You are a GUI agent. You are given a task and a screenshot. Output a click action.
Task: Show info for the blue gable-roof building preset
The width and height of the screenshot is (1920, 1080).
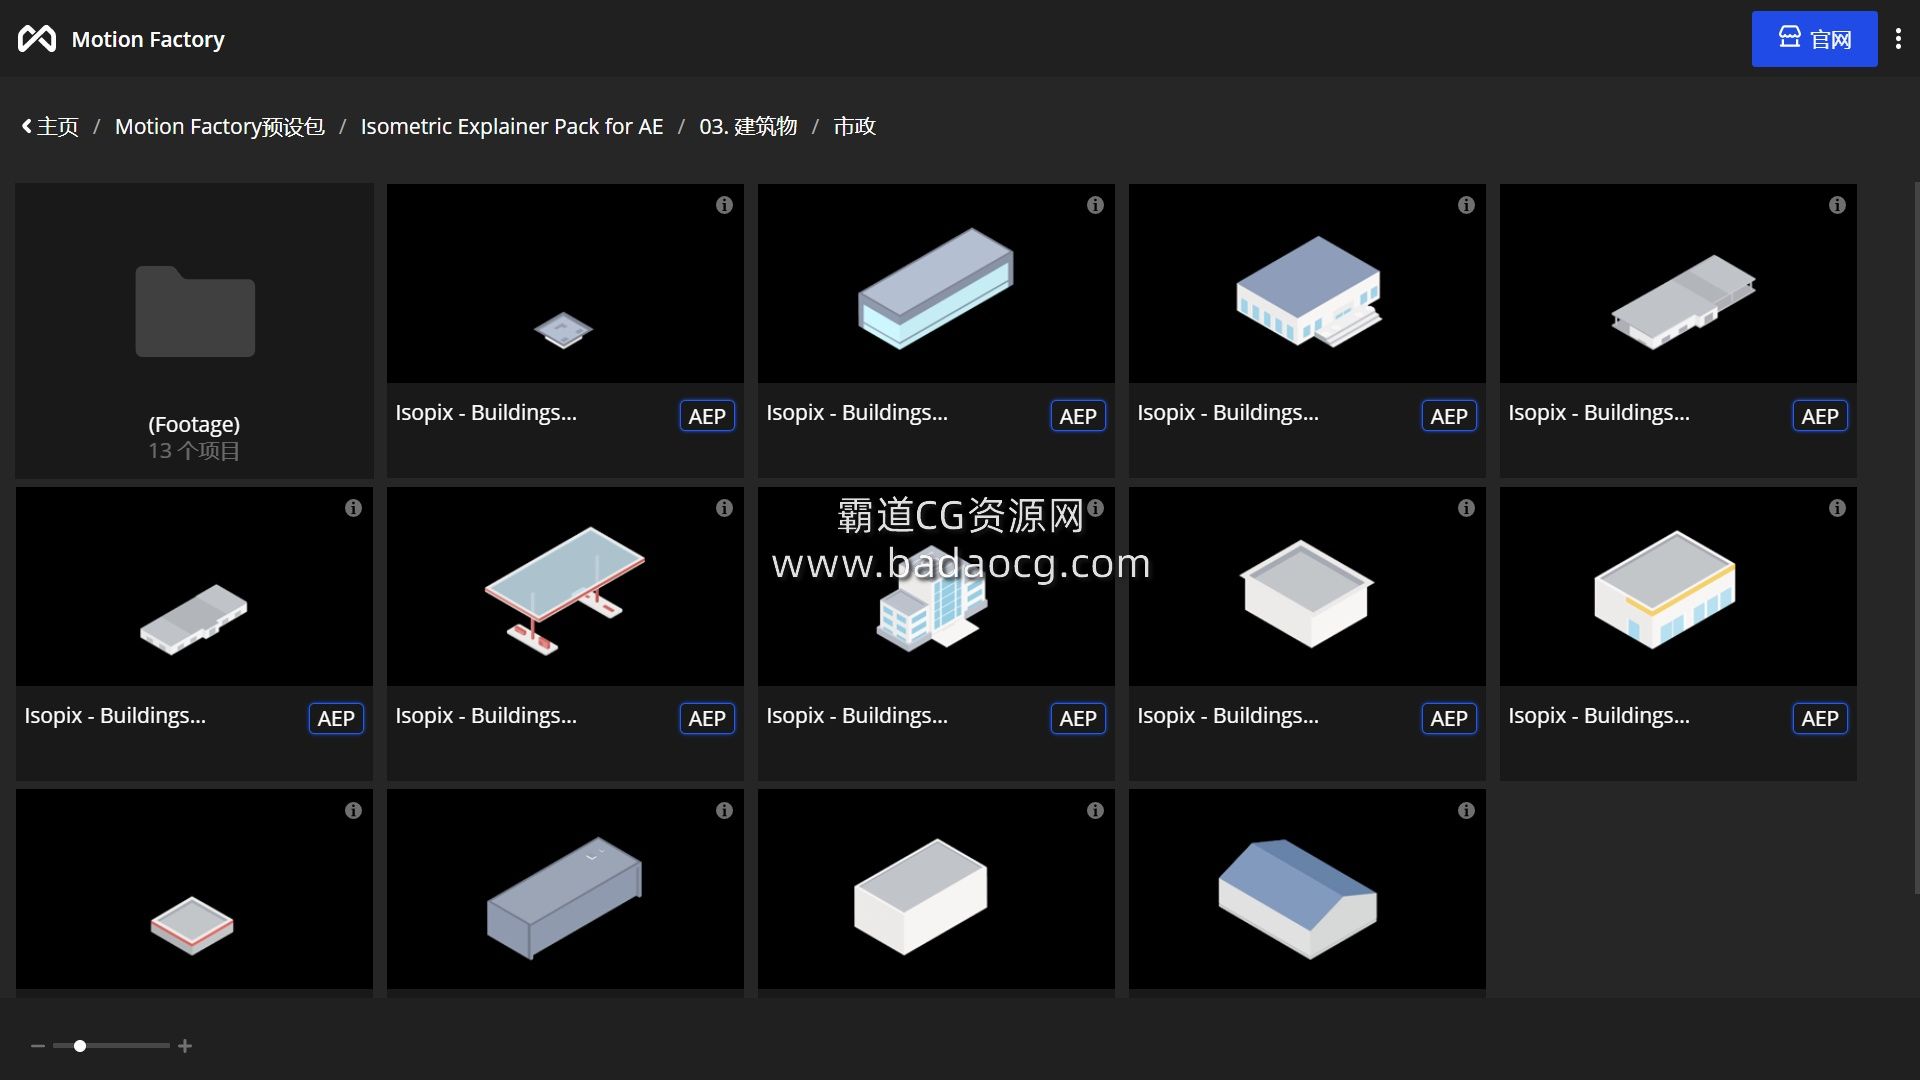pyautogui.click(x=1466, y=811)
